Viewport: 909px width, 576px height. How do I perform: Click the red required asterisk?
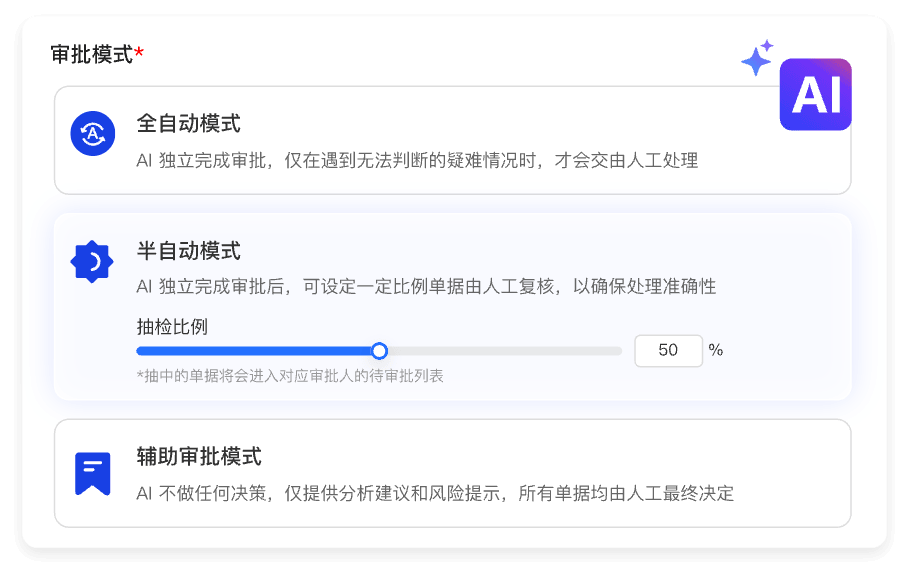[x=139, y=53]
